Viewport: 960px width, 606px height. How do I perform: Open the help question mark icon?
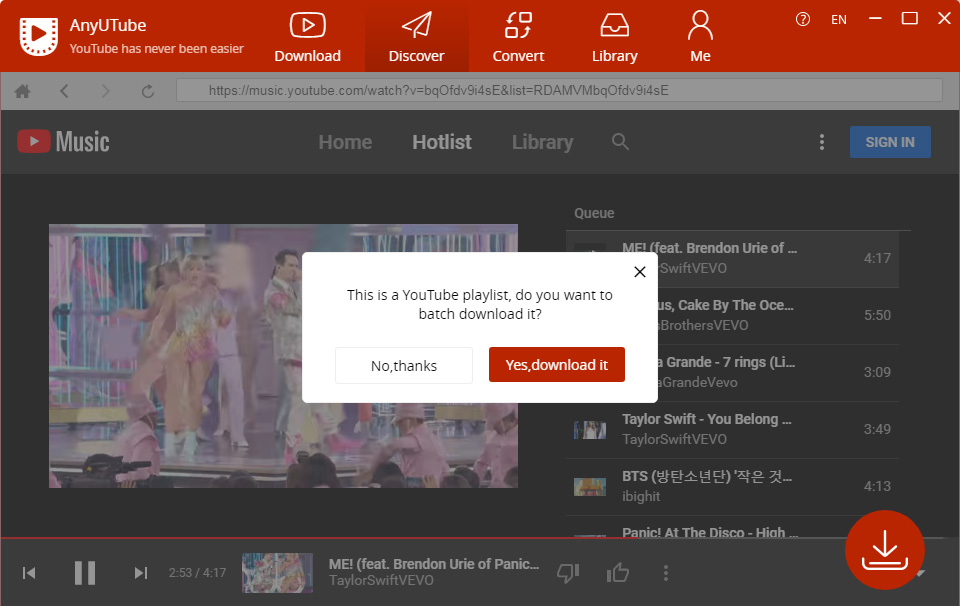[803, 20]
